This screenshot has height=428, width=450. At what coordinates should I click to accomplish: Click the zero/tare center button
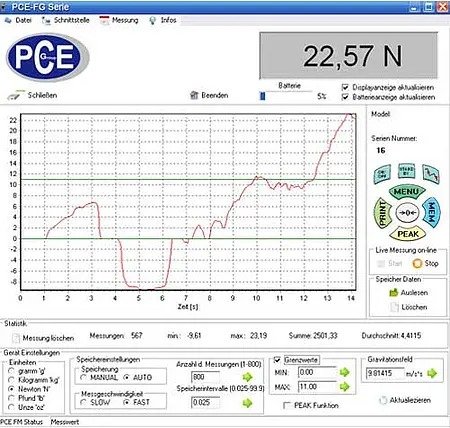click(407, 213)
